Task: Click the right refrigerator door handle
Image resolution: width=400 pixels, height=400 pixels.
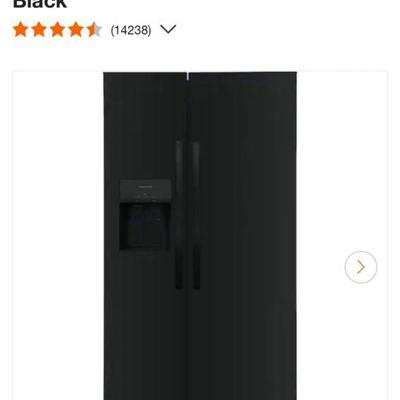Action: click(x=196, y=215)
